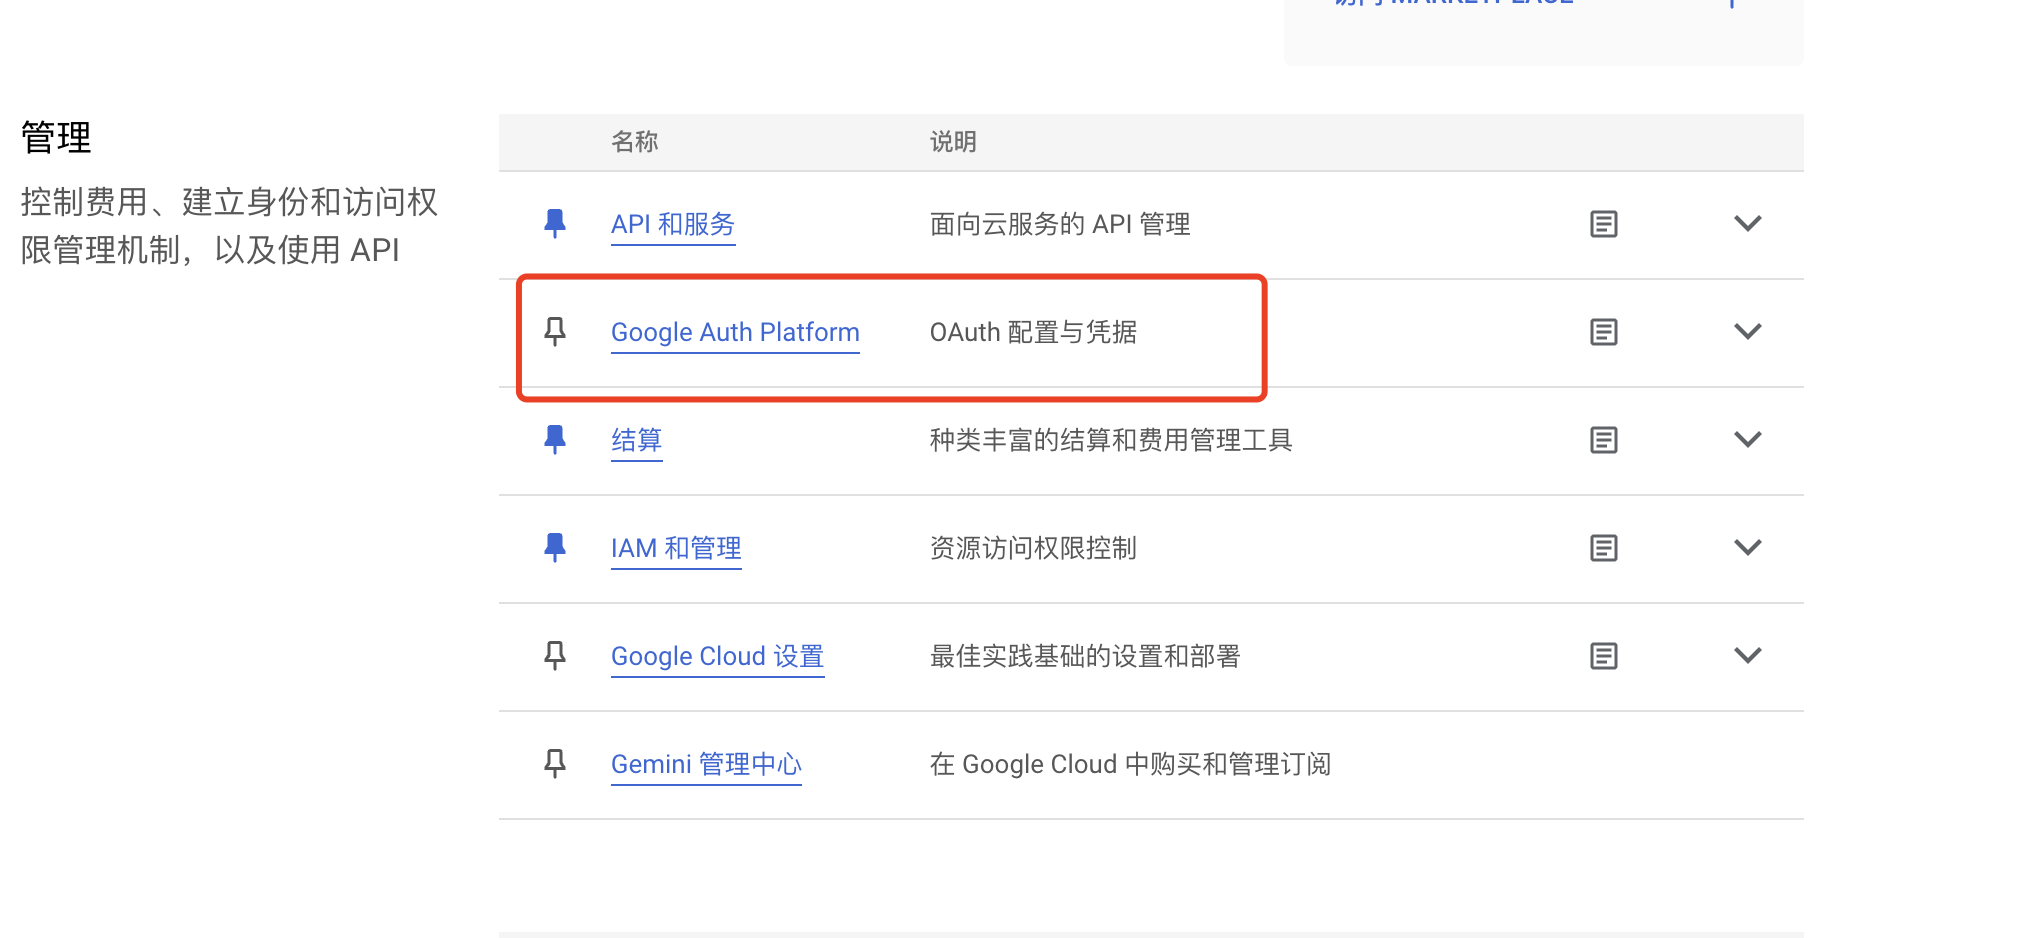Expand the 结算 row chevron
Image resolution: width=2030 pixels, height=938 pixels.
click(1747, 440)
